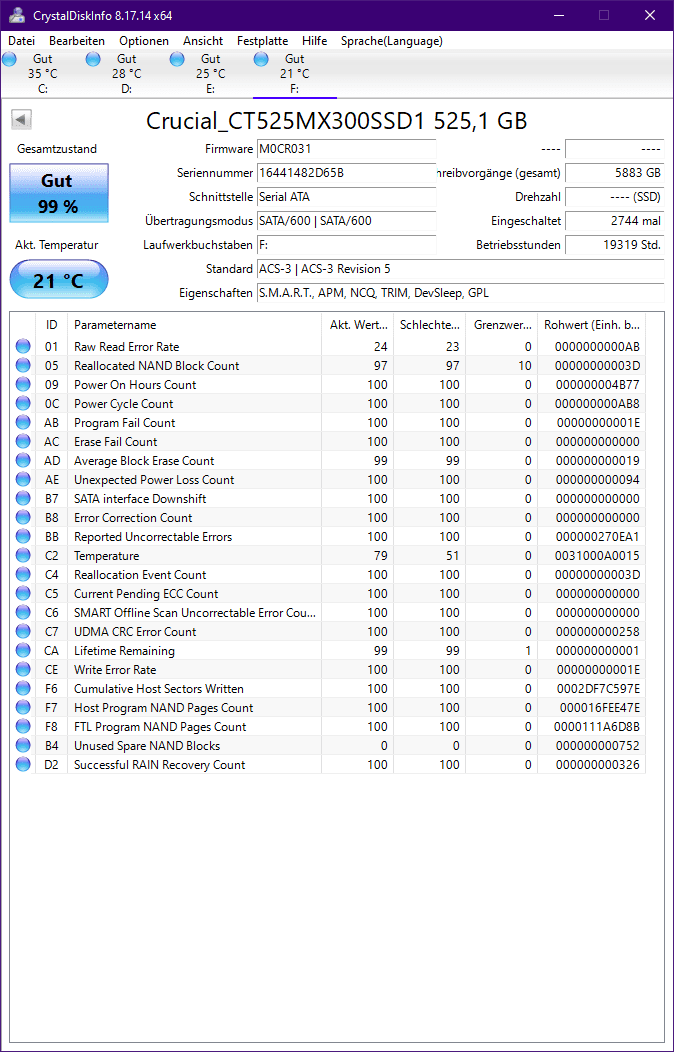The image size is (674, 1052).
Task: Click the Gut 99 % health status box
Action: tap(58, 194)
